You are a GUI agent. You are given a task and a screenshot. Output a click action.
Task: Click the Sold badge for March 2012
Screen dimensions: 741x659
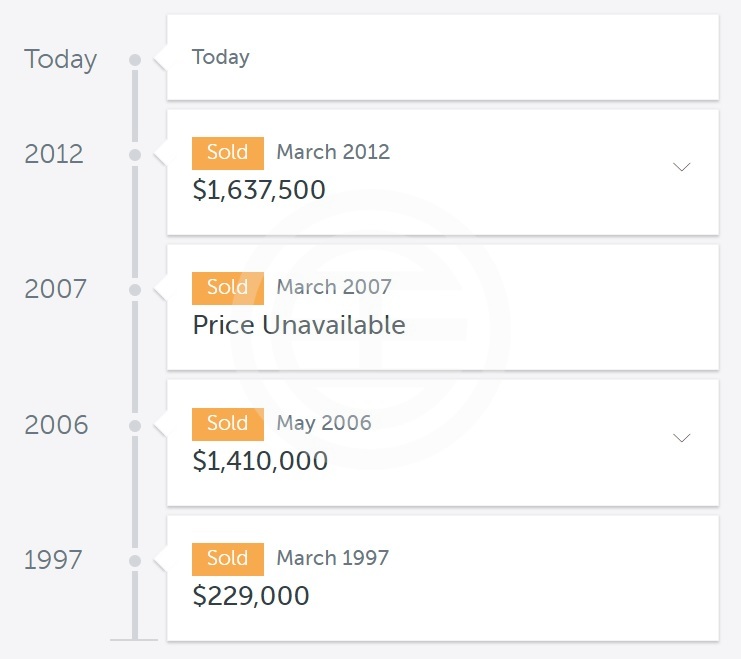tap(227, 153)
